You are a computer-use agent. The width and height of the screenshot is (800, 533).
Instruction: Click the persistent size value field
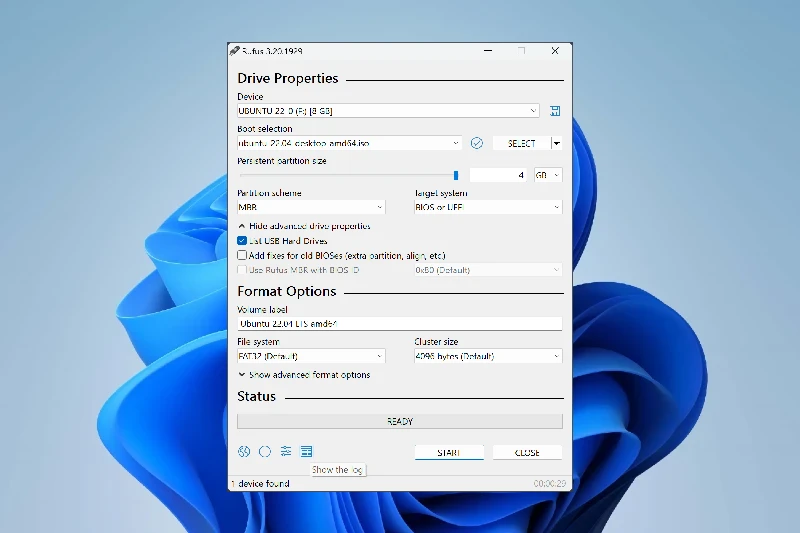tap(499, 175)
